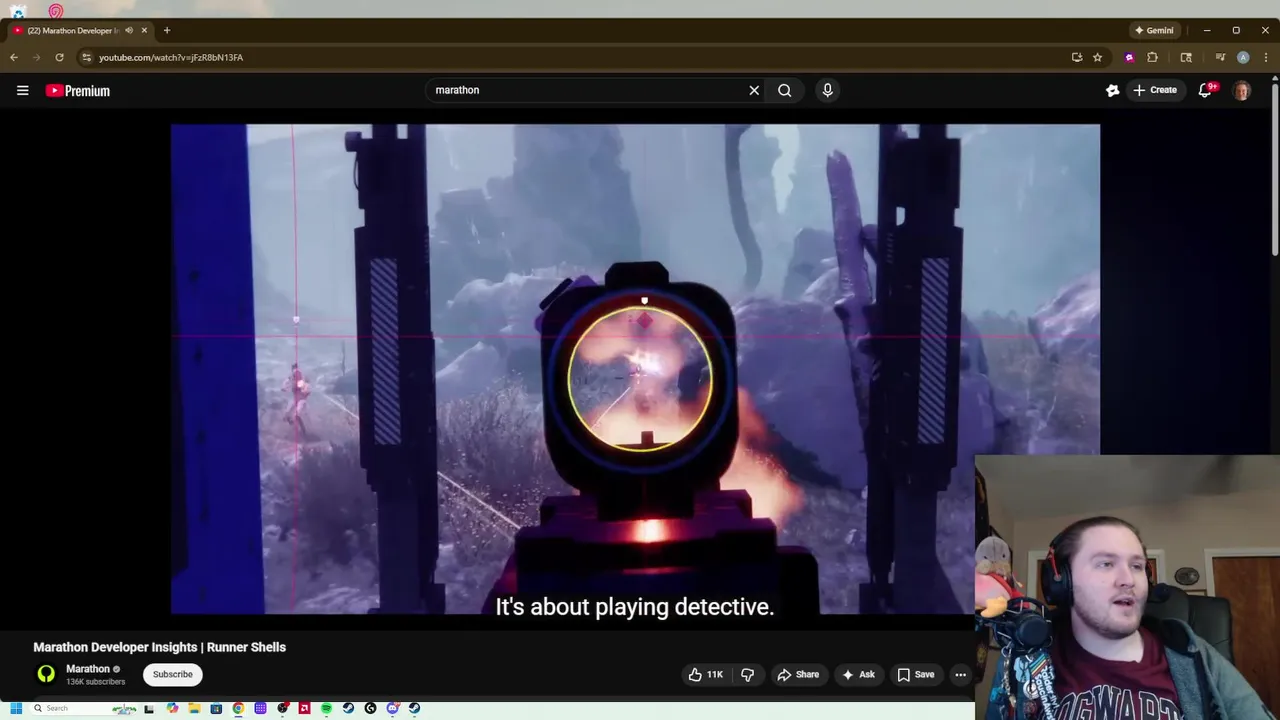Open a new browser tab

[x=167, y=30]
